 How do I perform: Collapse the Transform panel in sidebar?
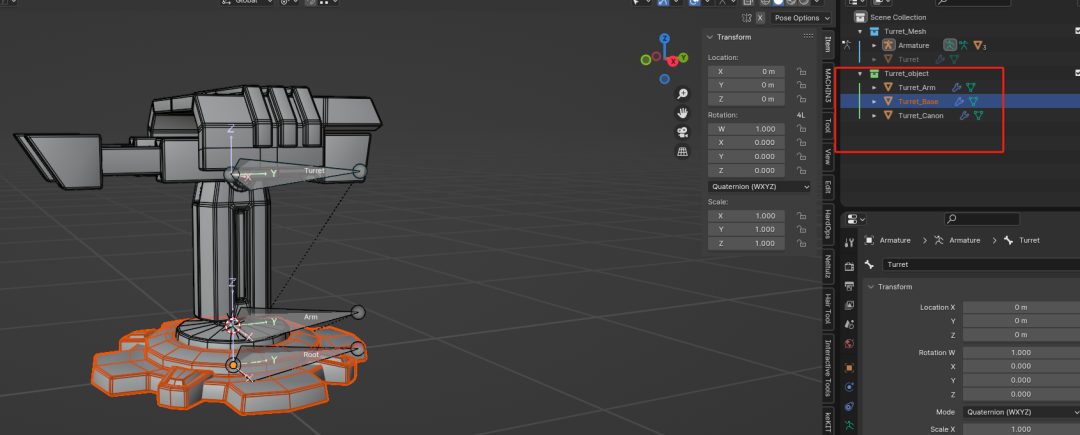pos(711,37)
